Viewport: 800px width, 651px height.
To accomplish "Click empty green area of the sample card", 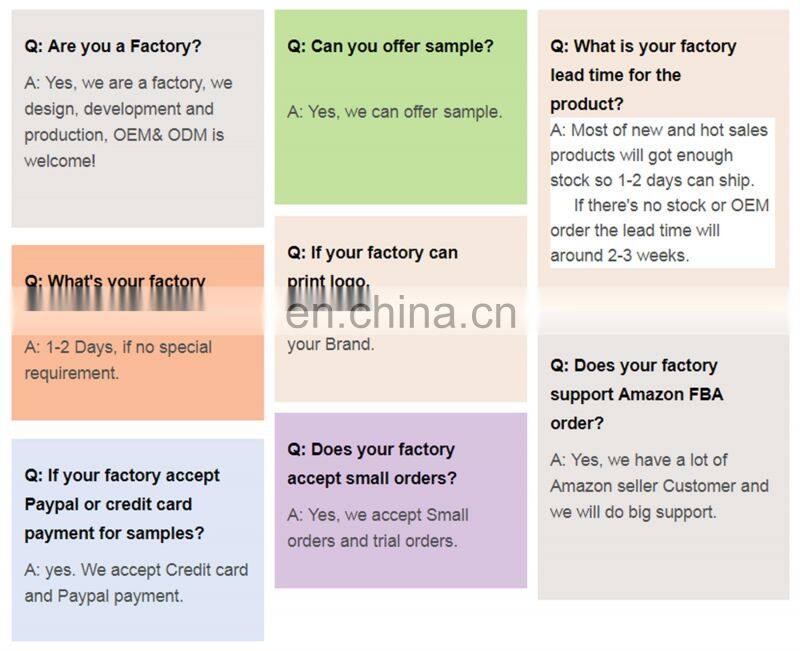I will click(x=400, y=168).
